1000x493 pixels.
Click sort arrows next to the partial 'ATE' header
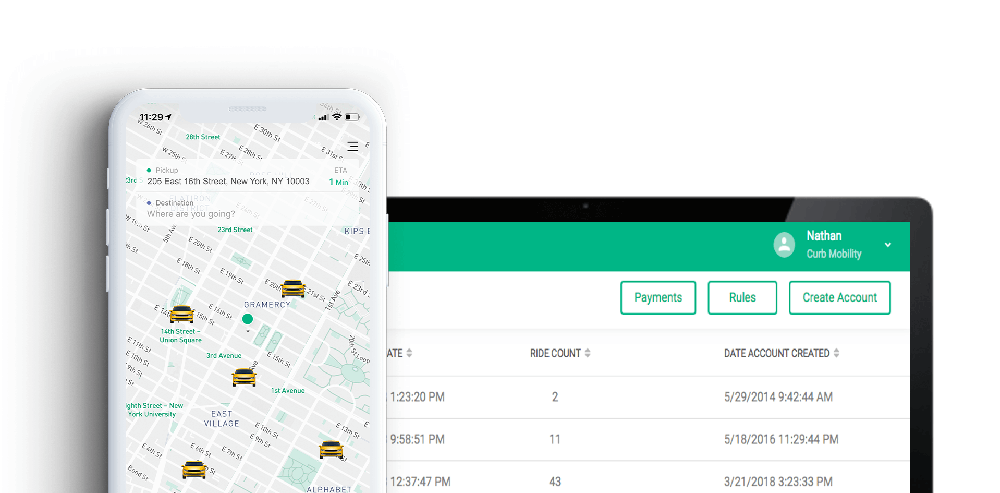(x=409, y=353)
